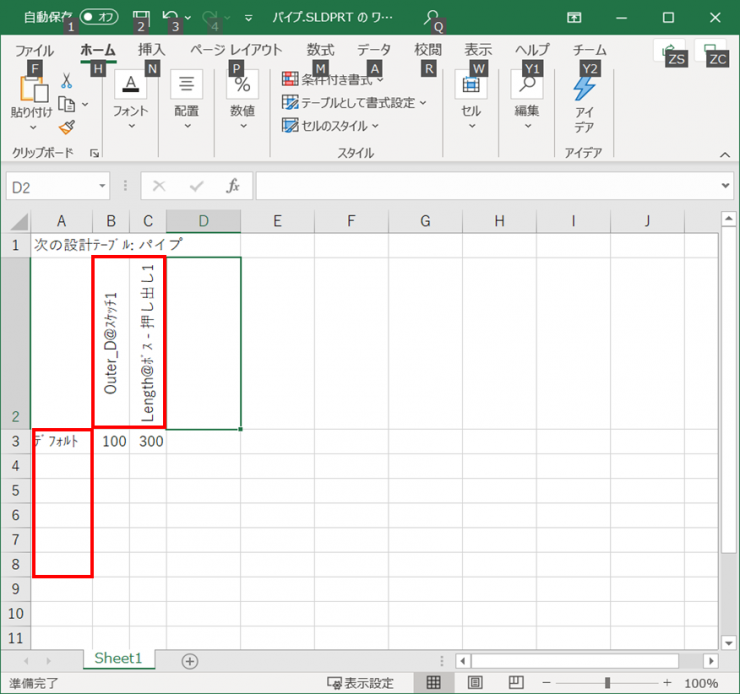Viewport: 740px width, 694px height.
Task: Open the Name Box dropdown arrow
Action: click(x=103, y=186)
